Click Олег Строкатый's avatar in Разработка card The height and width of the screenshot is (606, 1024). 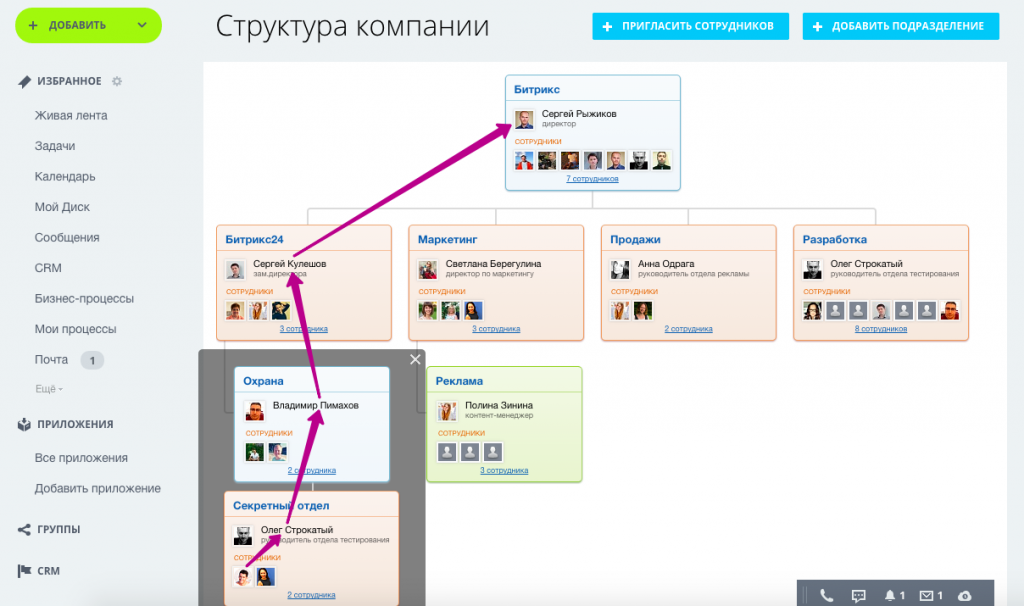pyautogui.click(x=812, y=269)
